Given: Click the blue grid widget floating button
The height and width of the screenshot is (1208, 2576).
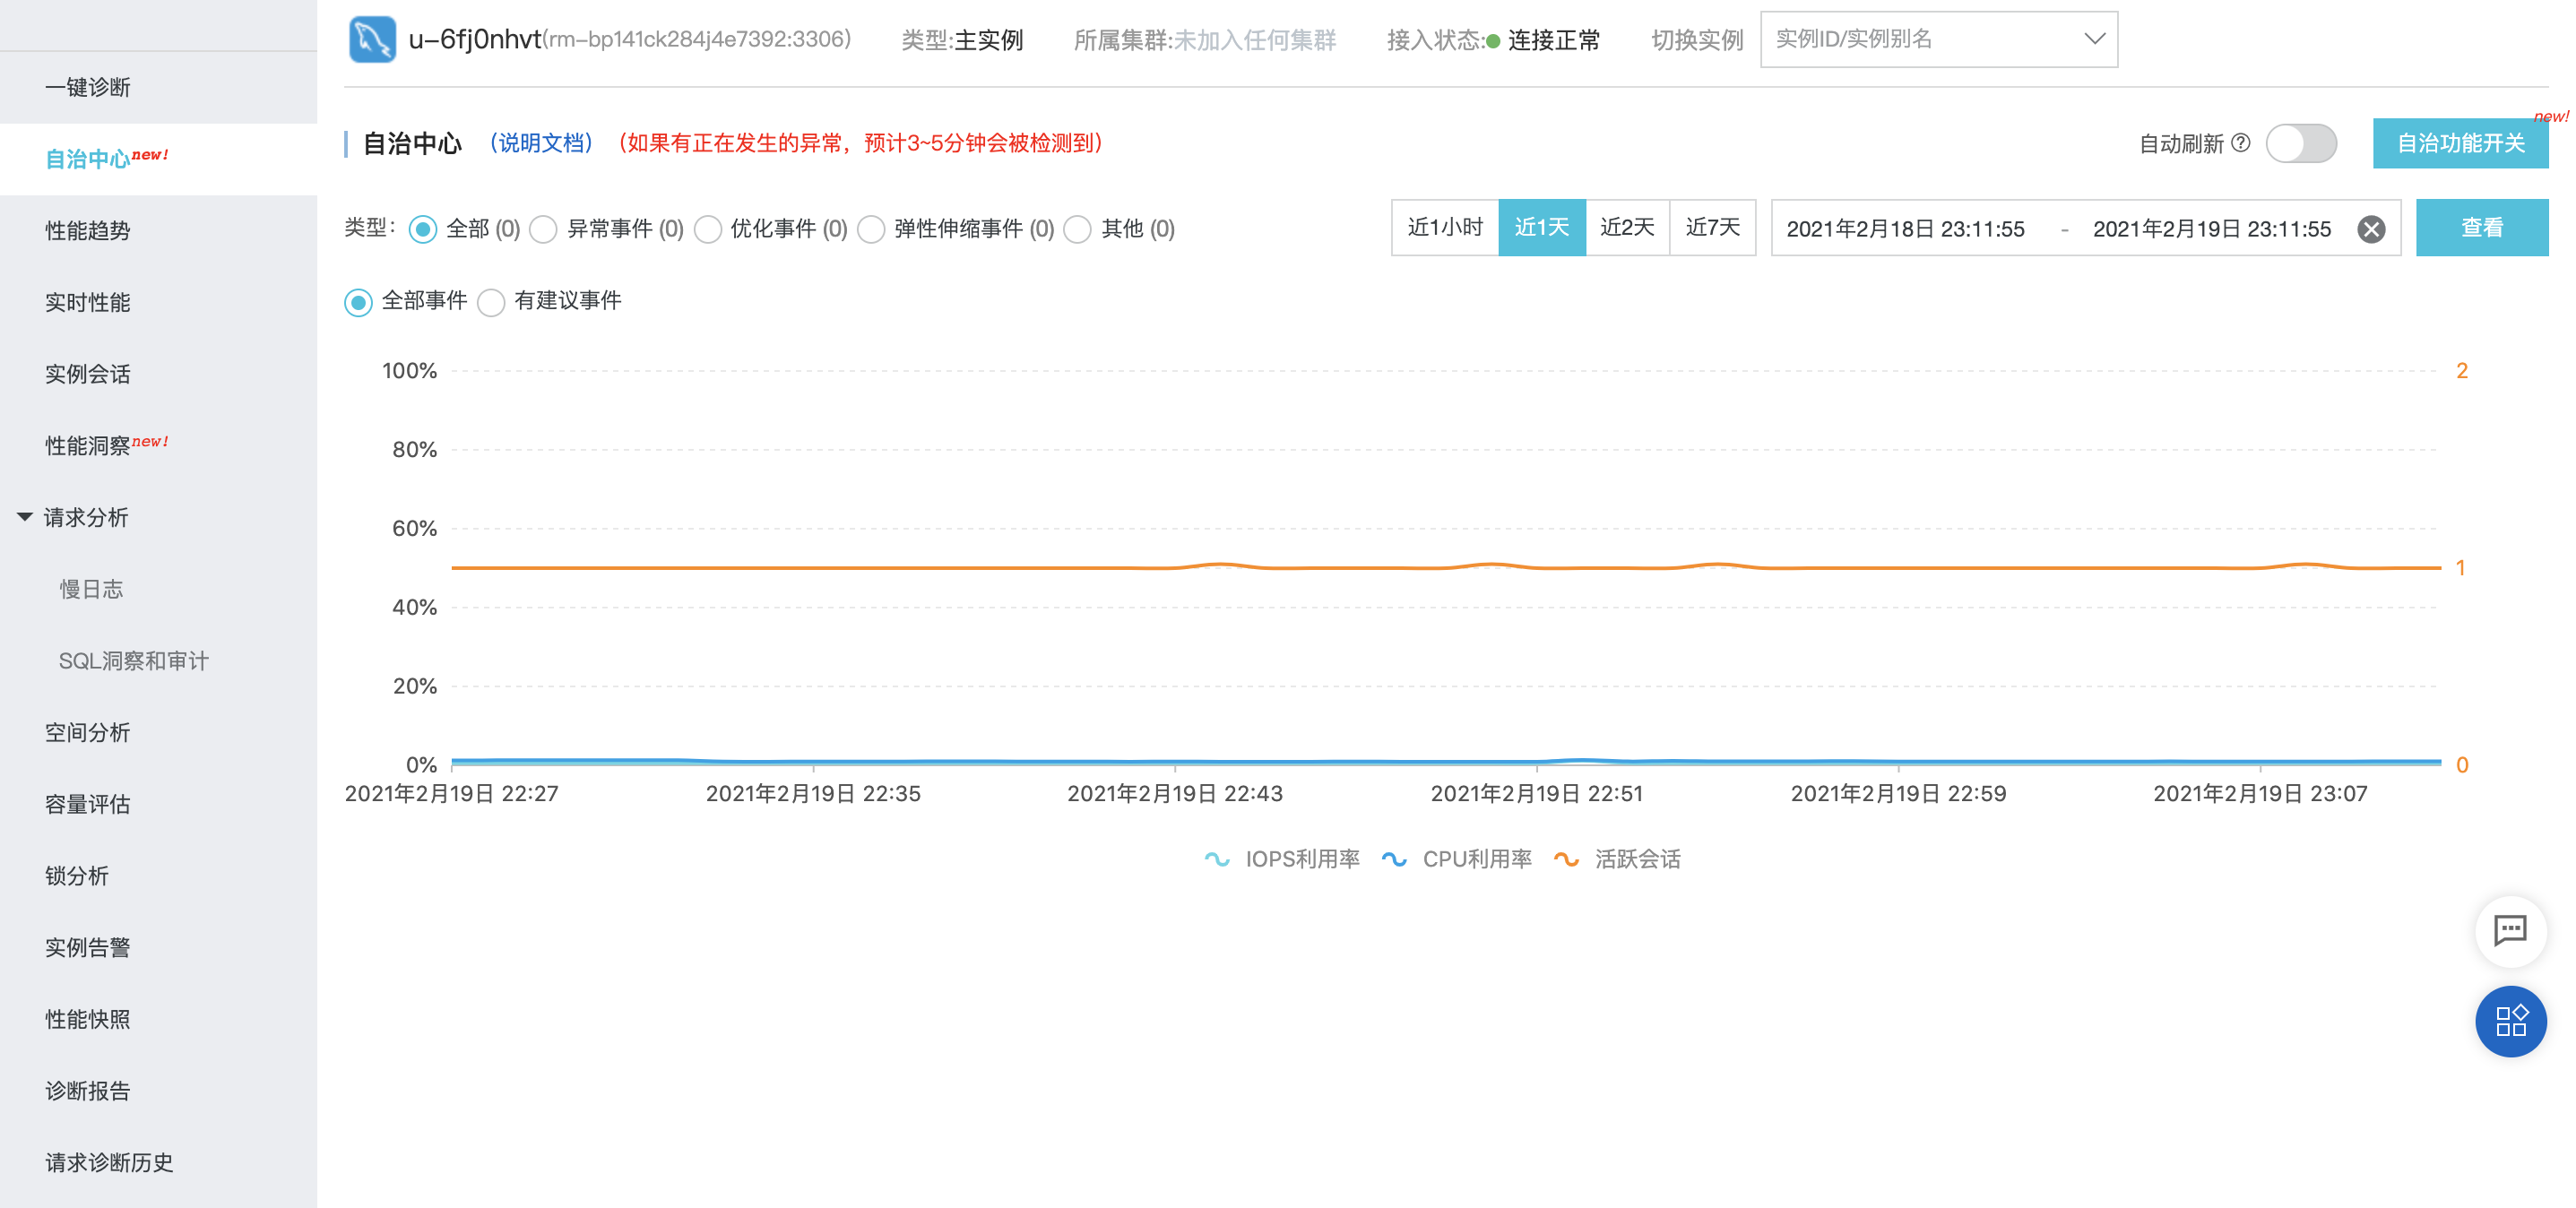Looking at the screenshot, I should coord(2510,1021).
